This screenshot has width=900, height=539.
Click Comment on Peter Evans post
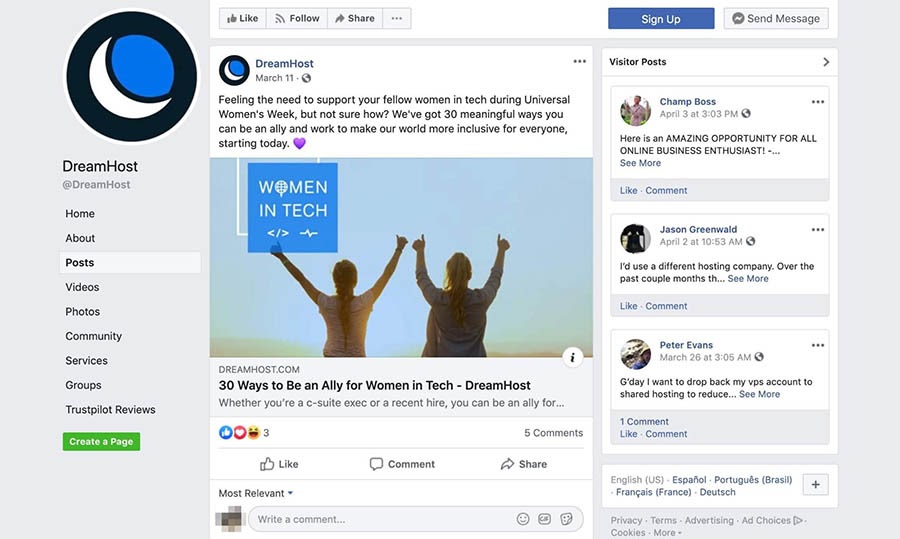coord(666,434)
